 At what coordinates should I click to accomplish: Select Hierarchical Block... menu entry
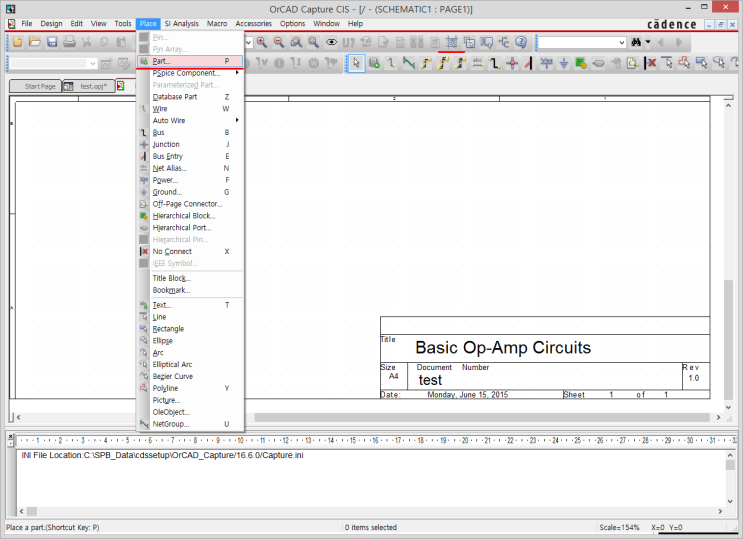[x=190, y=216]
